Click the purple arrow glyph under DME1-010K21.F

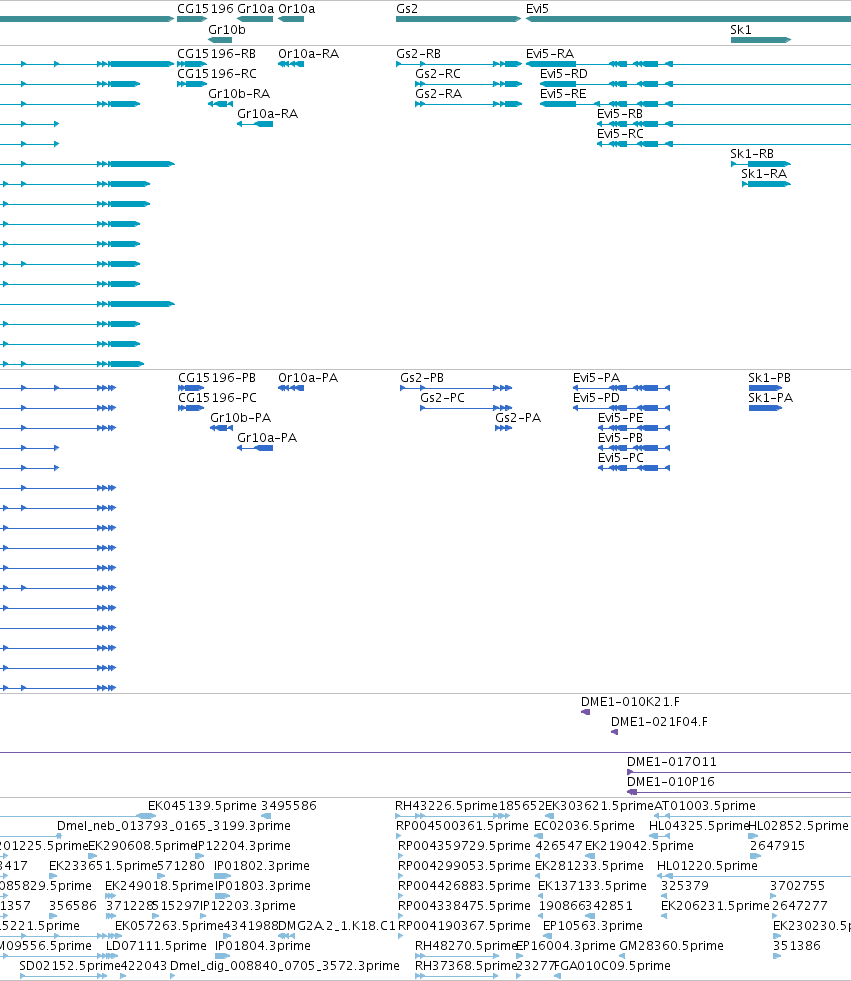pos(586,712)
